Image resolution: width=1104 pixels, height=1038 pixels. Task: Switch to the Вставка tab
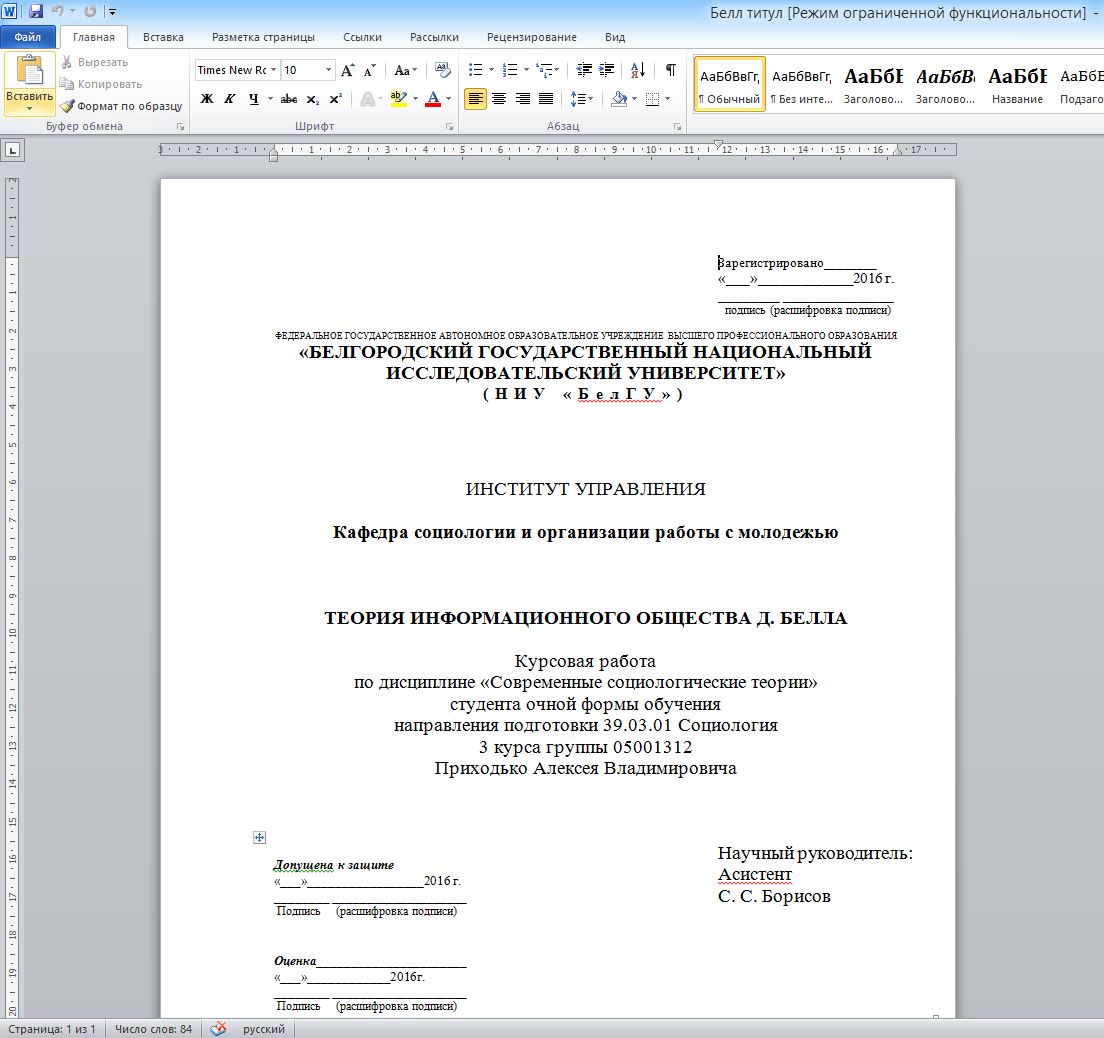point(163,37)
